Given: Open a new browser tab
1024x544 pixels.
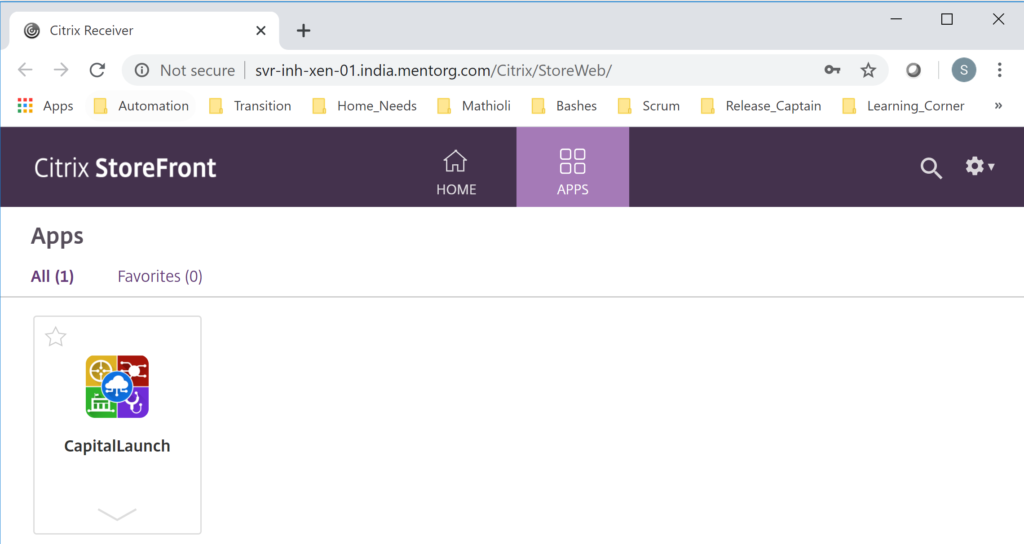Looking at the screenshot, I should (303, 30).
